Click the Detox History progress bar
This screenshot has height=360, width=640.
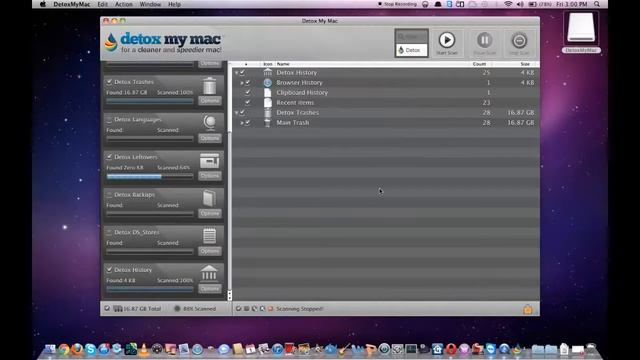pyautogui.click(x=150, y=289)
